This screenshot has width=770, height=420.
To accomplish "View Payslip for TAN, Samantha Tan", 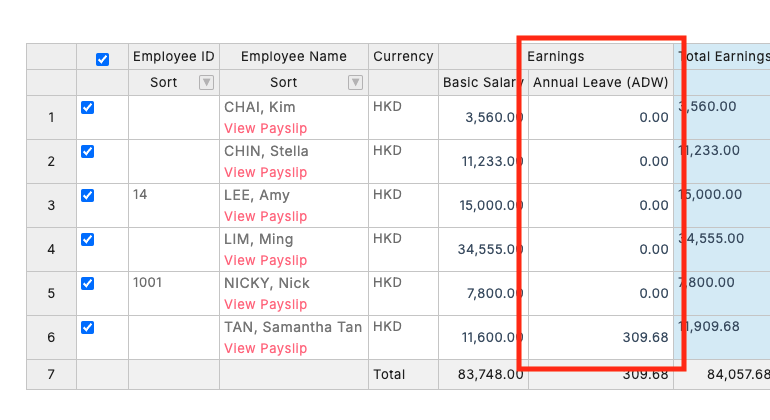I will click(x=265, y=348).
